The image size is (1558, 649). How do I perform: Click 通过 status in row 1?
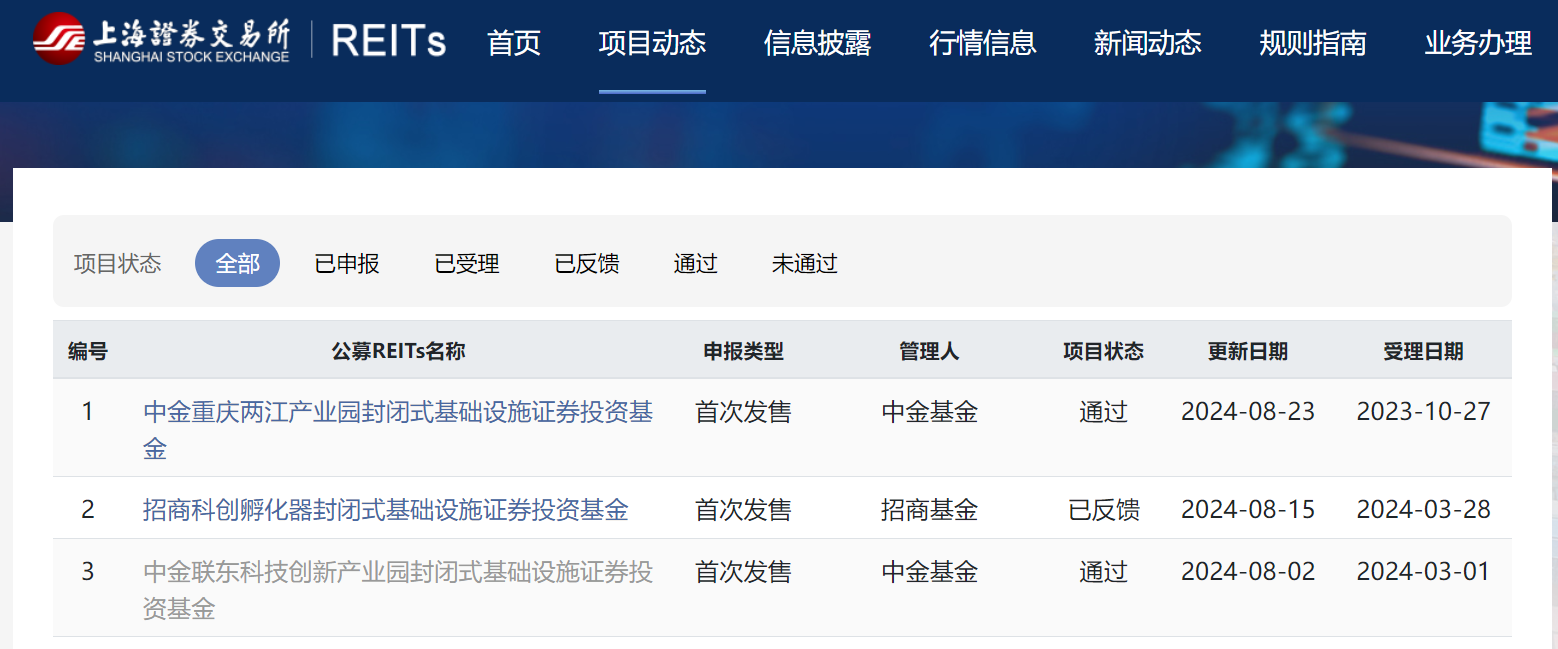click(1104, 412)
